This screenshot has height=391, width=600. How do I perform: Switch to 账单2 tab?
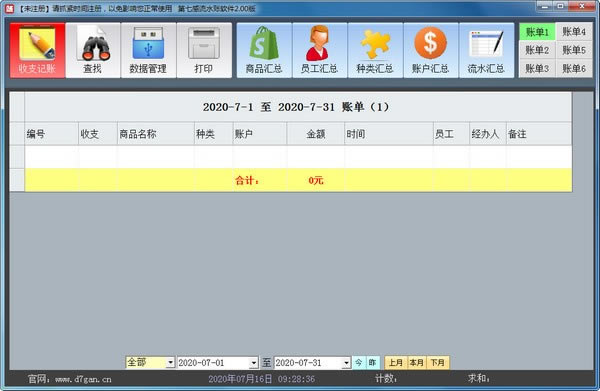coord(537,50)
